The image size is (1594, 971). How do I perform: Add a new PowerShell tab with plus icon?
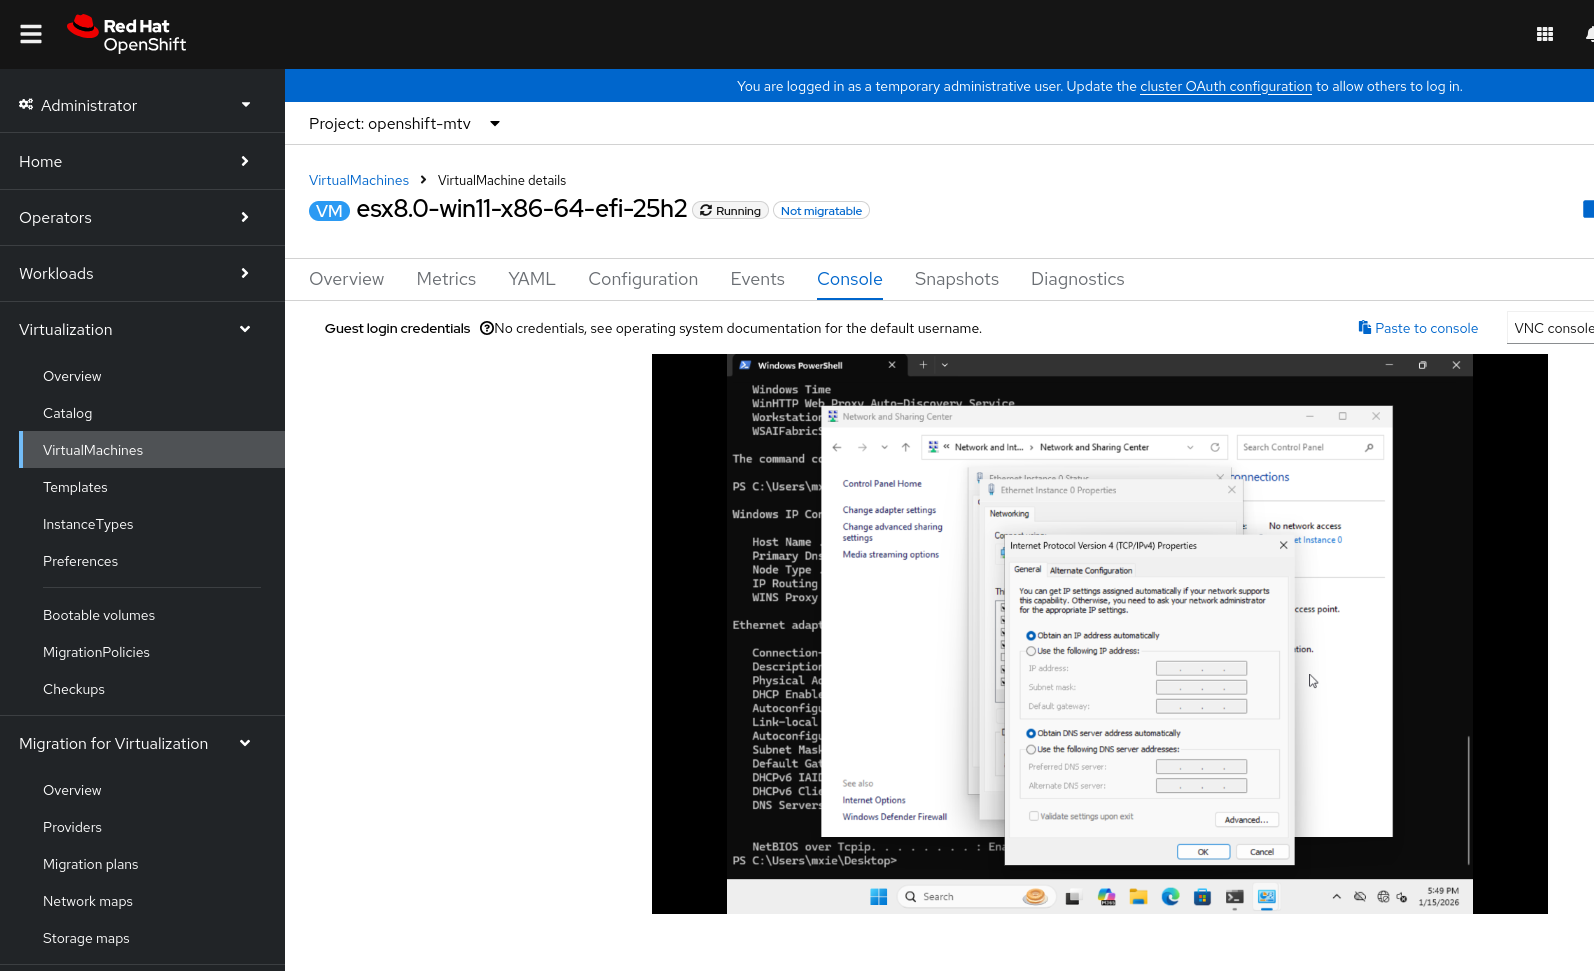click(x=923, y=365)
